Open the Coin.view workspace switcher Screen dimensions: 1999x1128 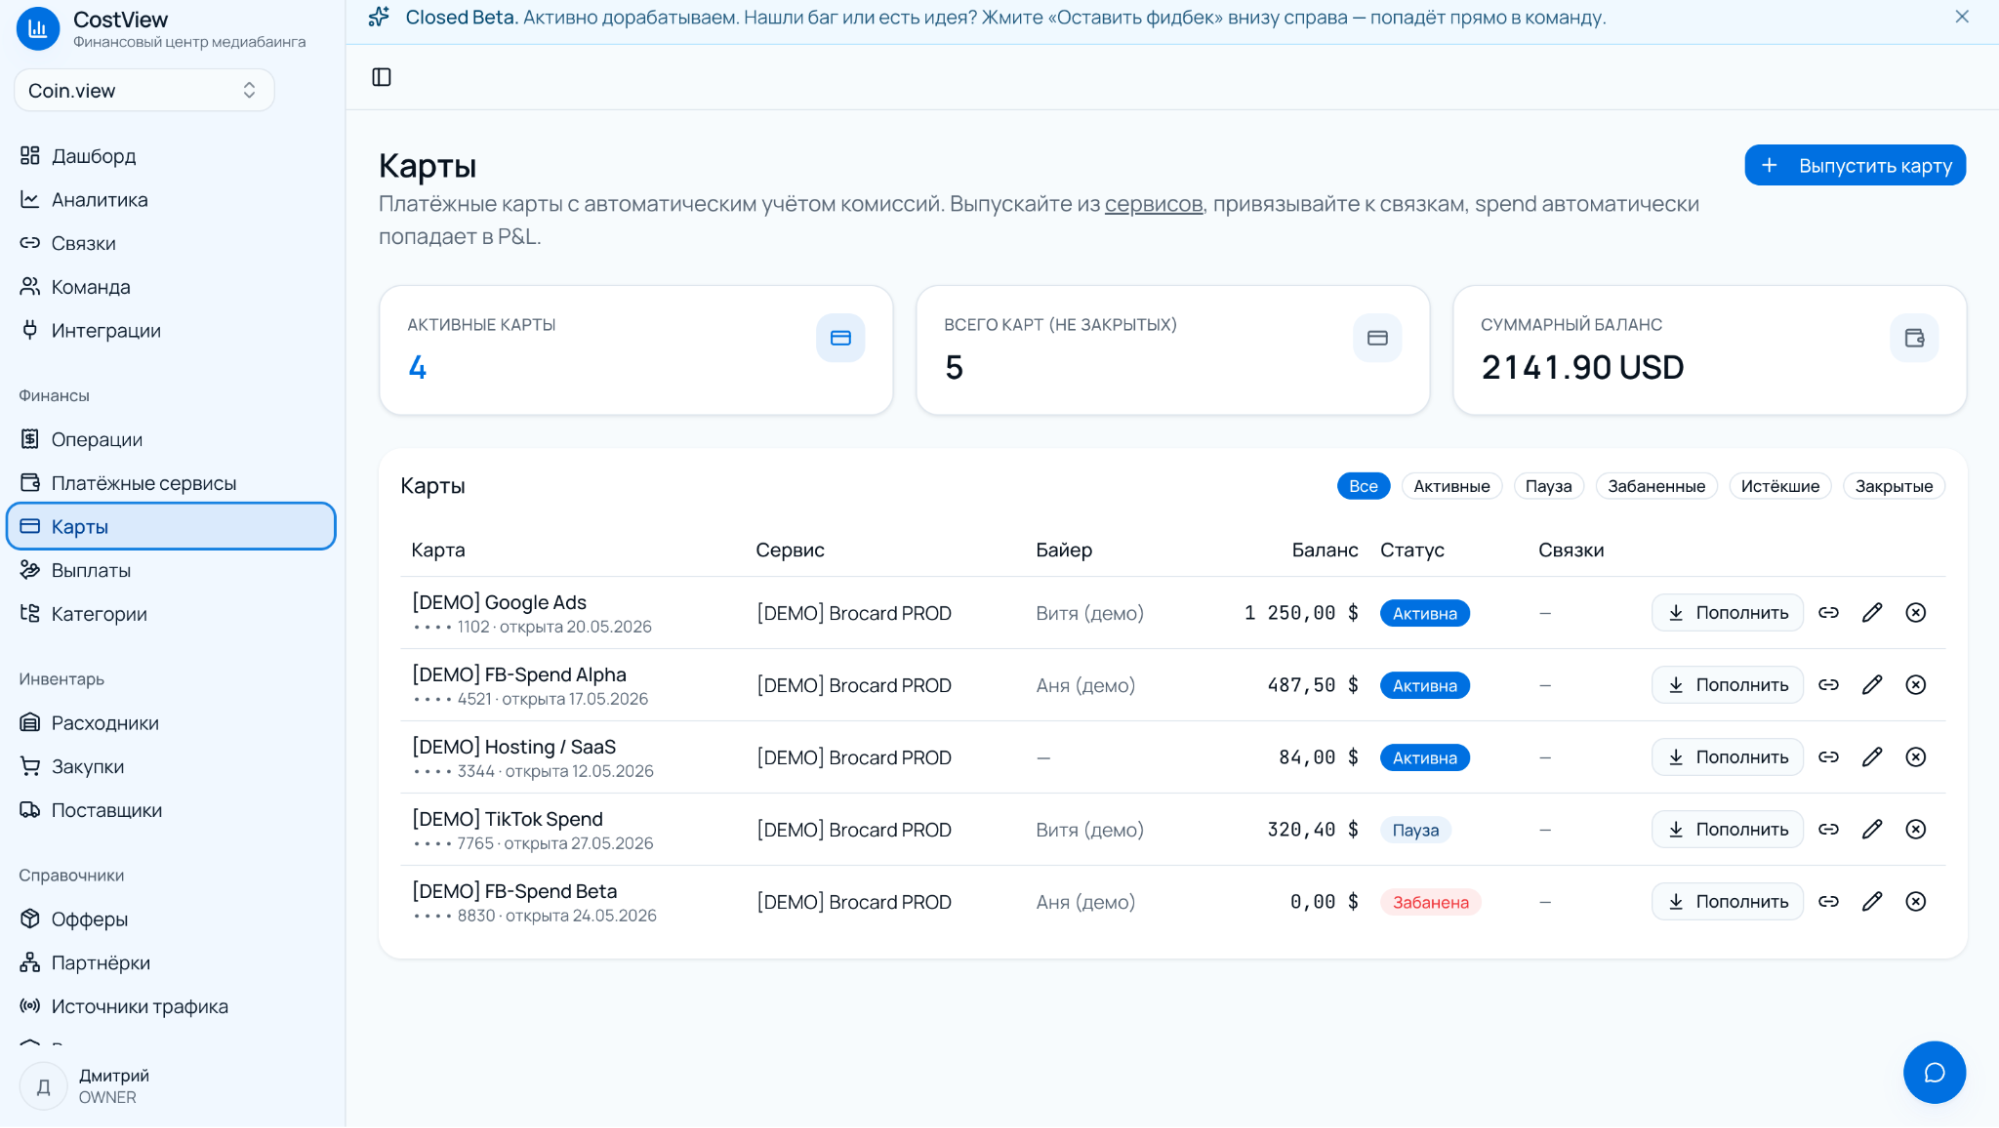(x=144, y=90)
